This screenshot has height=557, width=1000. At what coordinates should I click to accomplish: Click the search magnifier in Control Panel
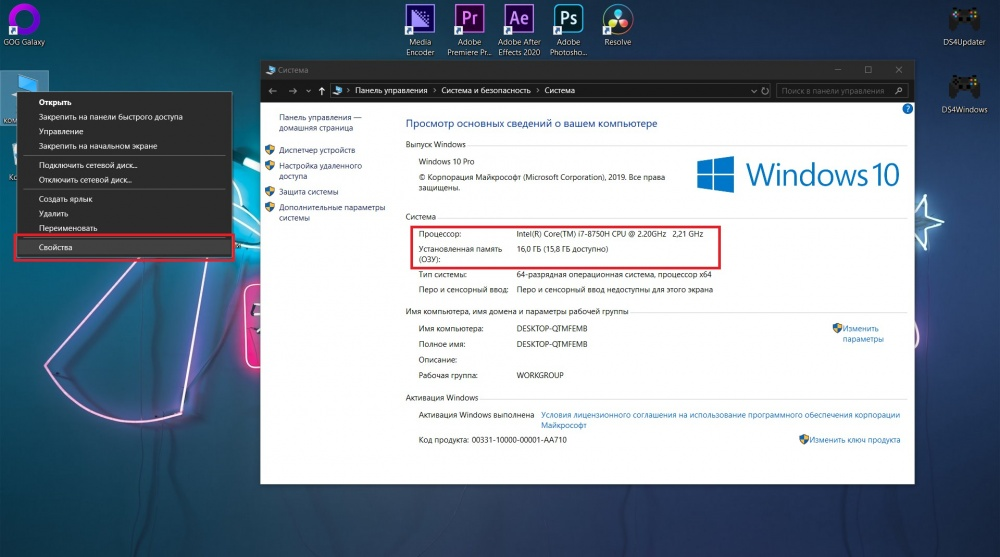tap(899, 91)
